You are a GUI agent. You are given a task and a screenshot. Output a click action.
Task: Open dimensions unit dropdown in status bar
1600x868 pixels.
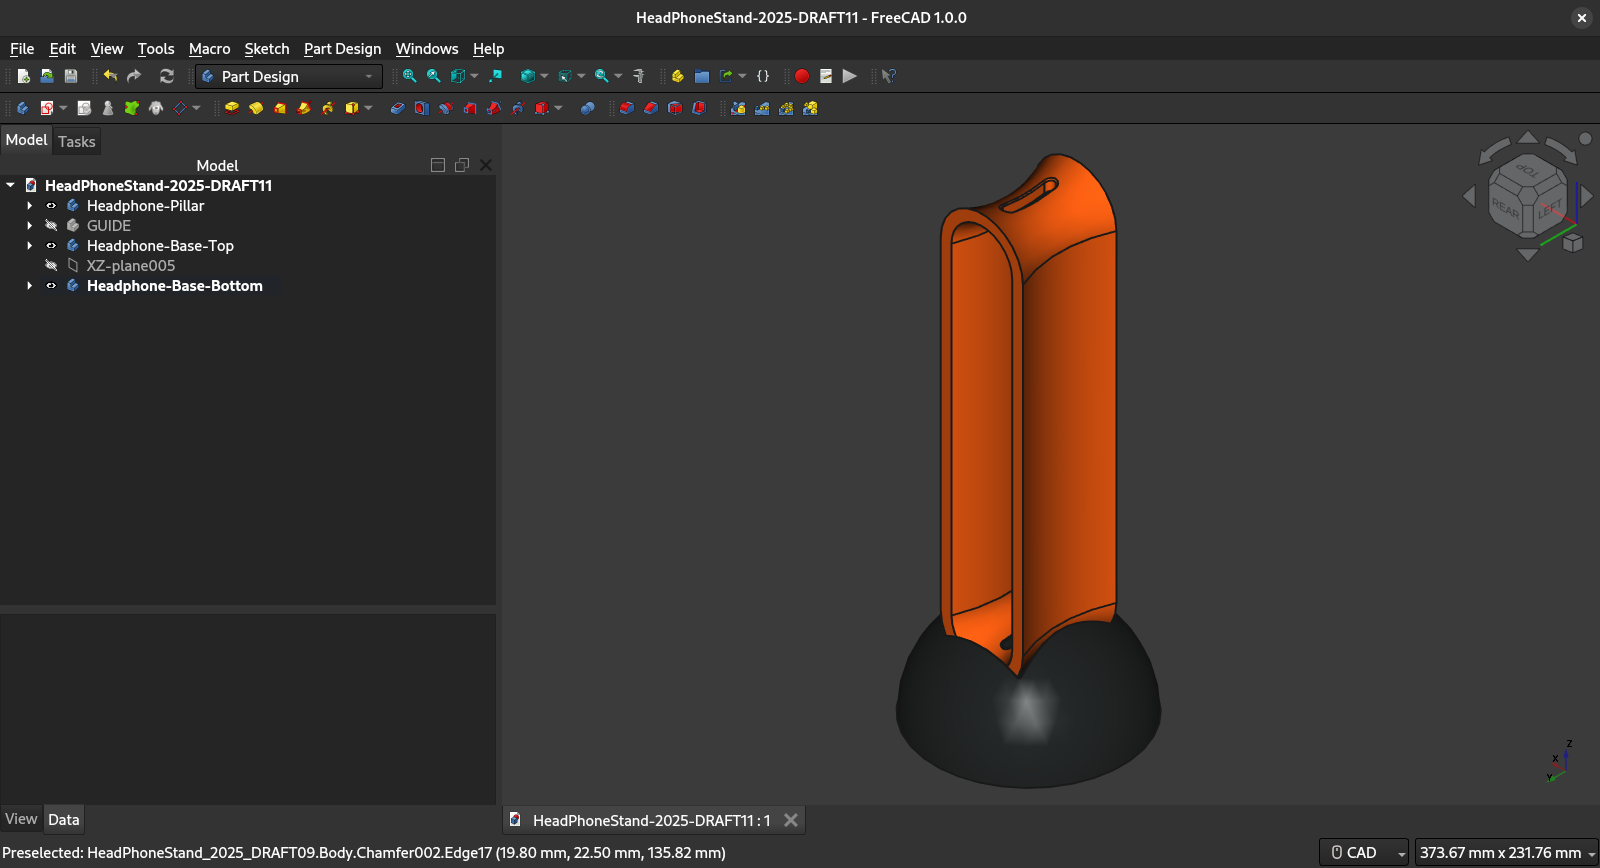click(x=1506, y=853)
